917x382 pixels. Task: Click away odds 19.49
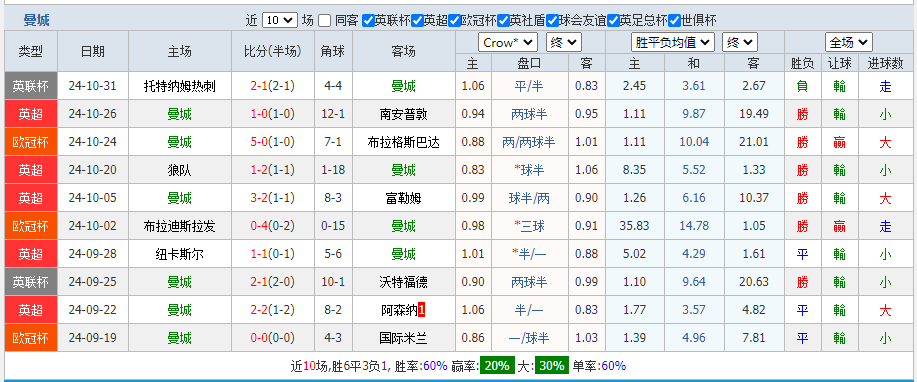coord(754,114)
